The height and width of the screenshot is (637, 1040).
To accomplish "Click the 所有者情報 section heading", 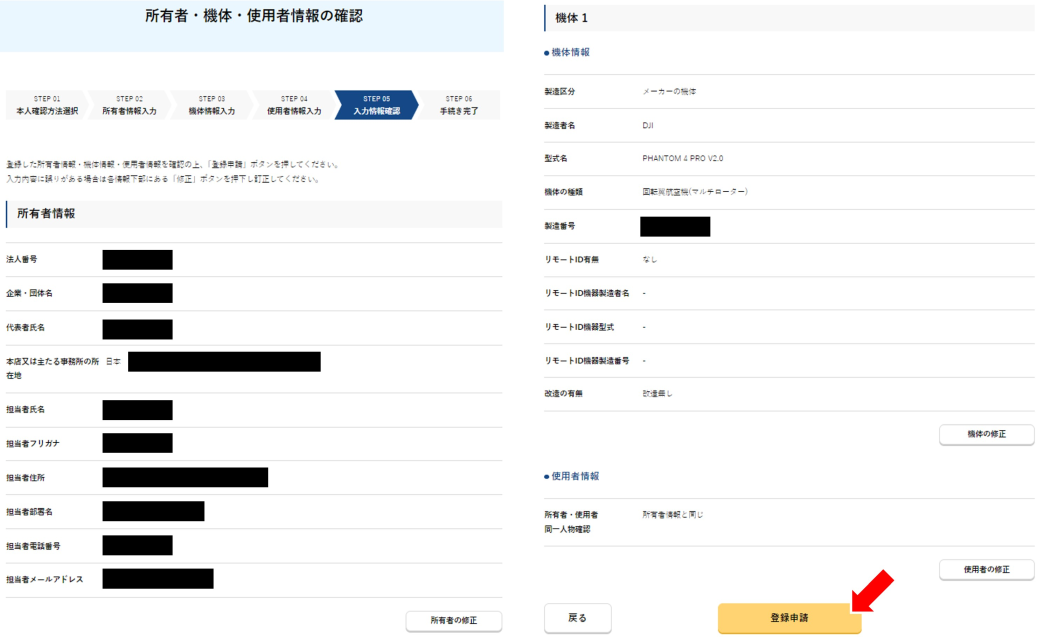I will (x=46, y=214).
